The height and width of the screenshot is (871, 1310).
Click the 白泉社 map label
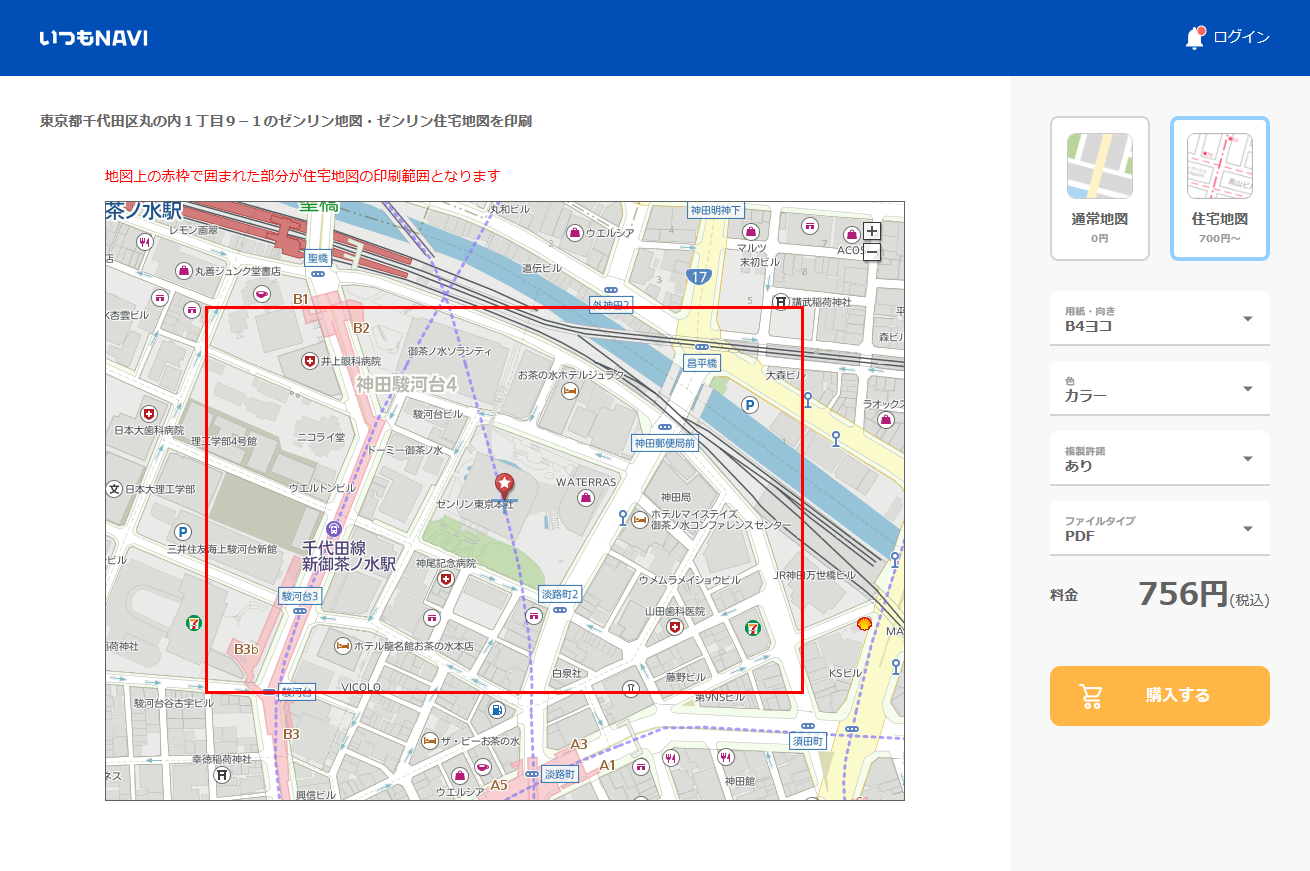566,674
